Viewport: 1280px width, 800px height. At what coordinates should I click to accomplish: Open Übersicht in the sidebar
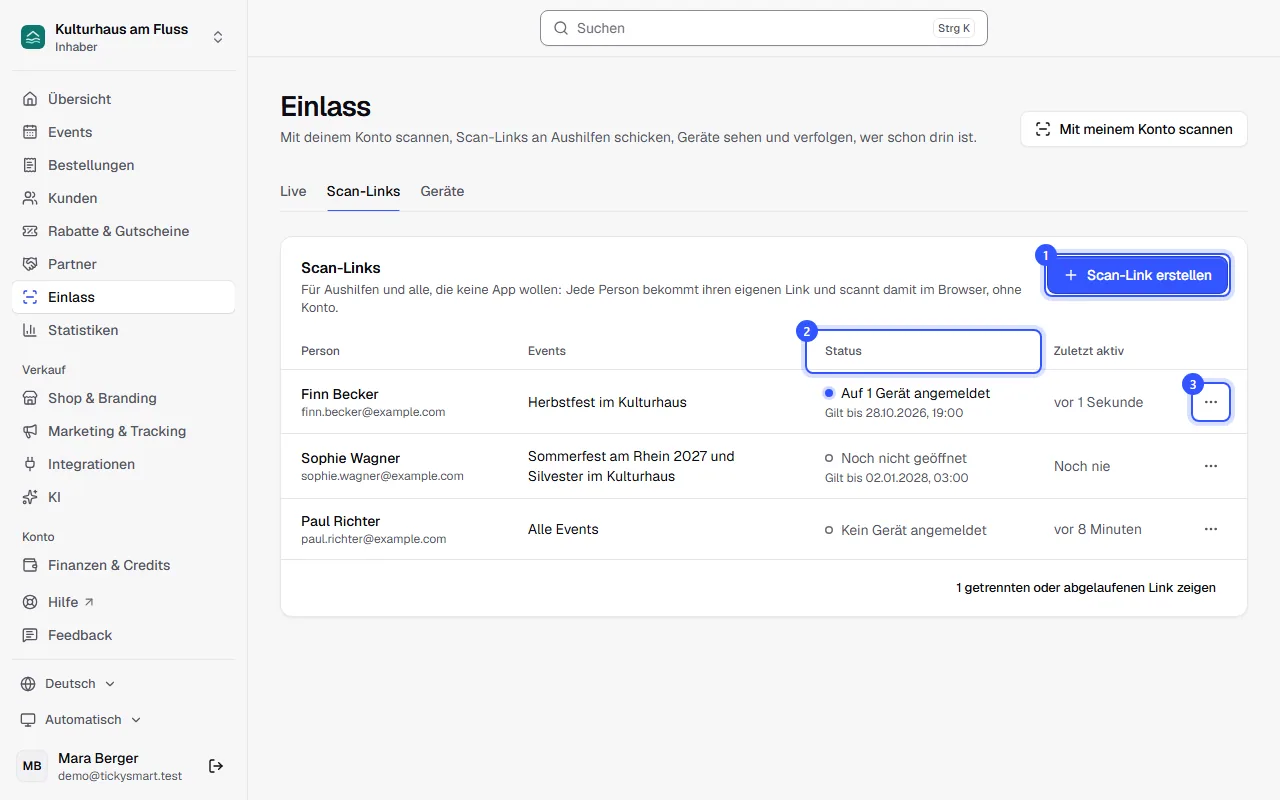click(124, 99)
